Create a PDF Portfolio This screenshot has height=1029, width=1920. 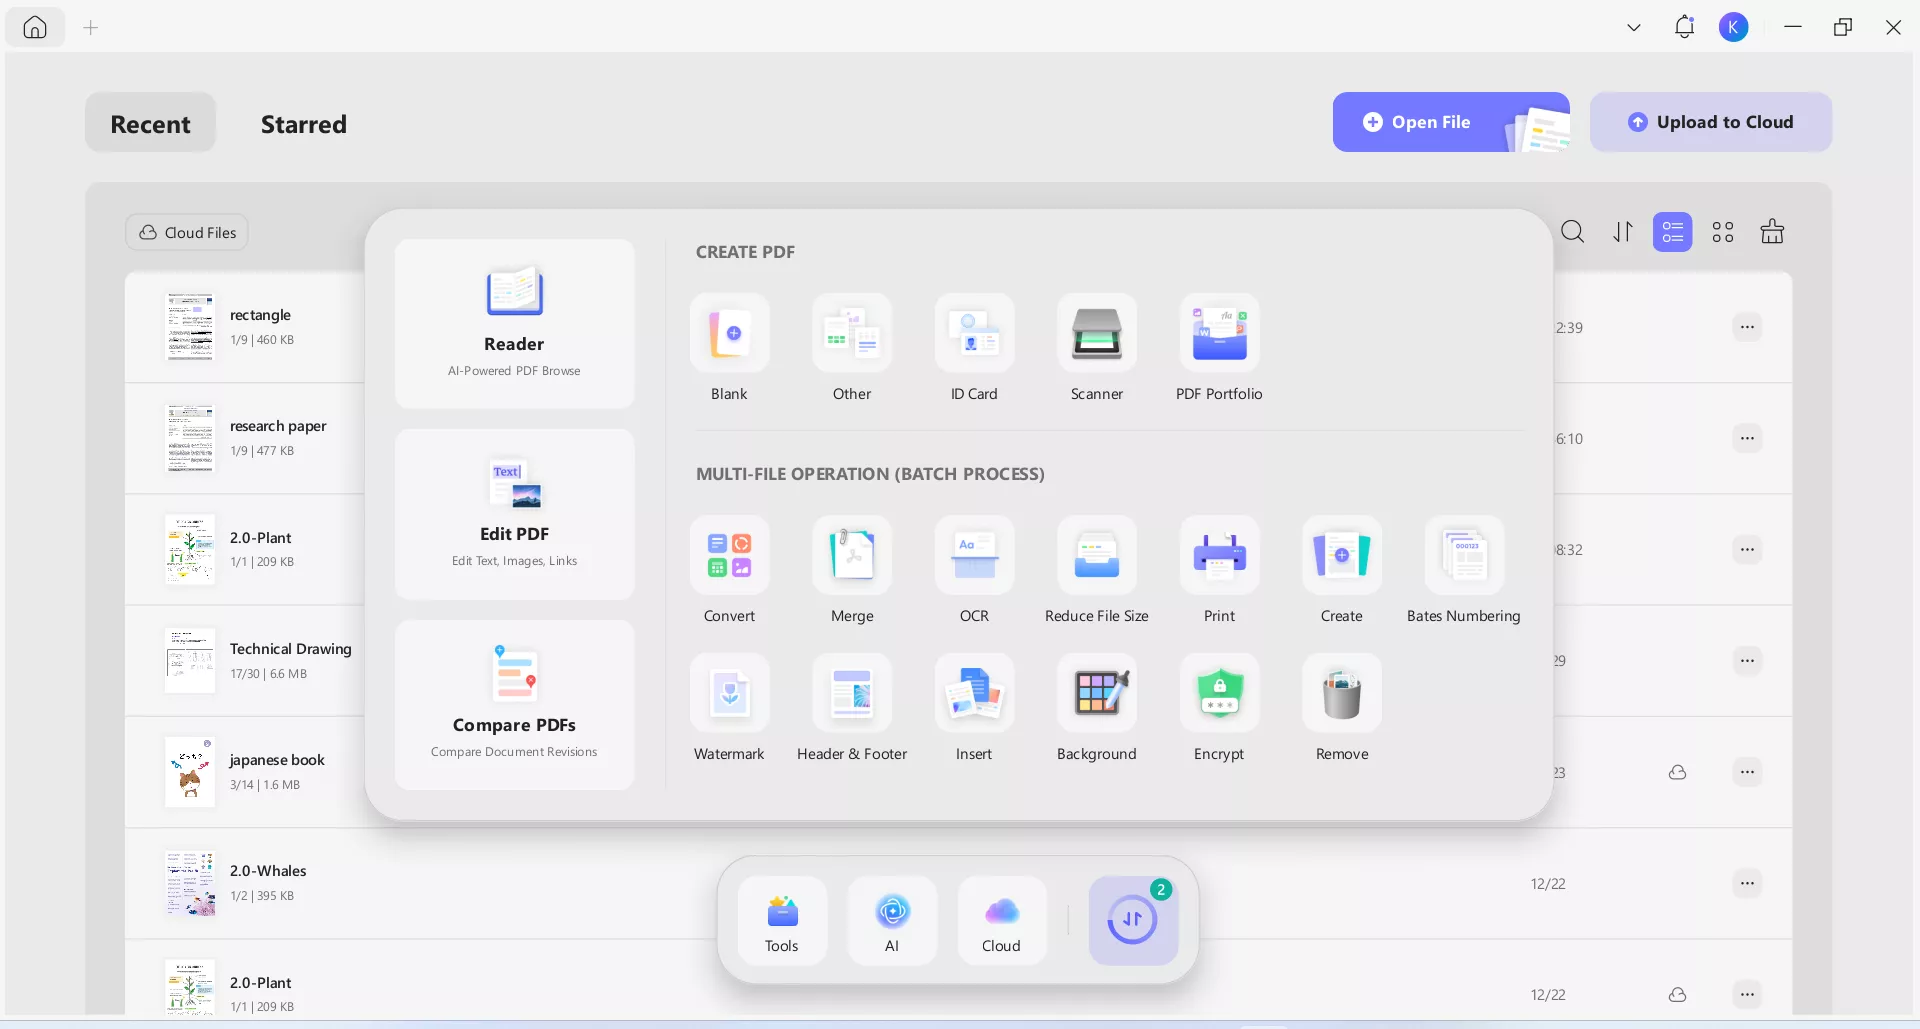tap(1219, 333)
